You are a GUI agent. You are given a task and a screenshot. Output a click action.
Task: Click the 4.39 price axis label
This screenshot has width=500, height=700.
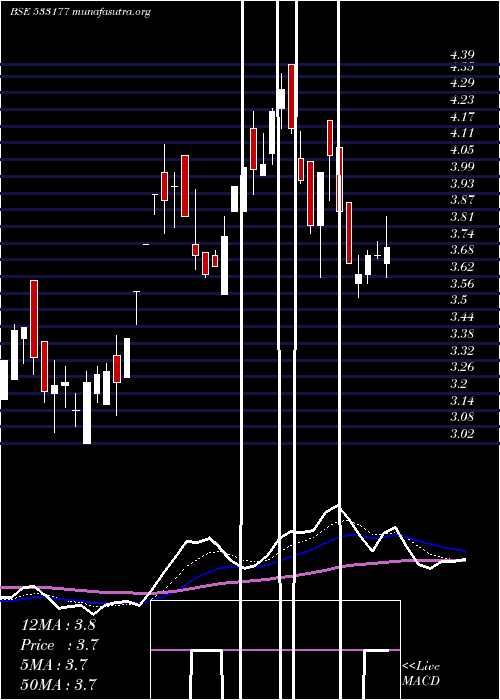pos(462,55)
